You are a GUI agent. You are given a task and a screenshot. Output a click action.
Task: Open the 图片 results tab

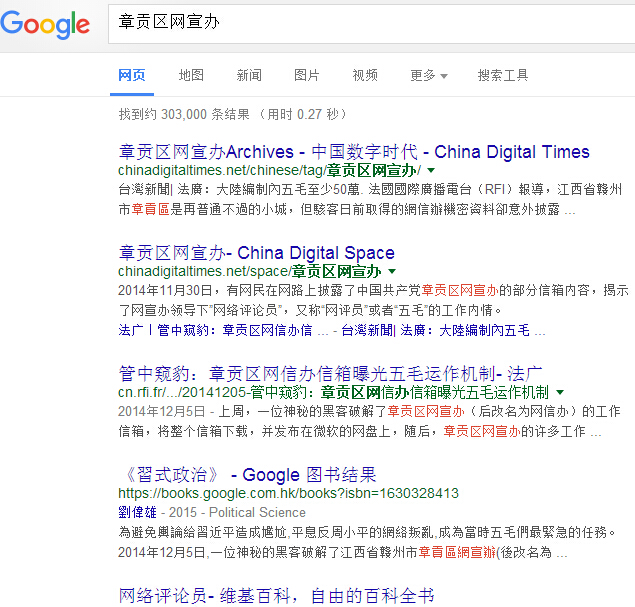click(x=307, y=76)
